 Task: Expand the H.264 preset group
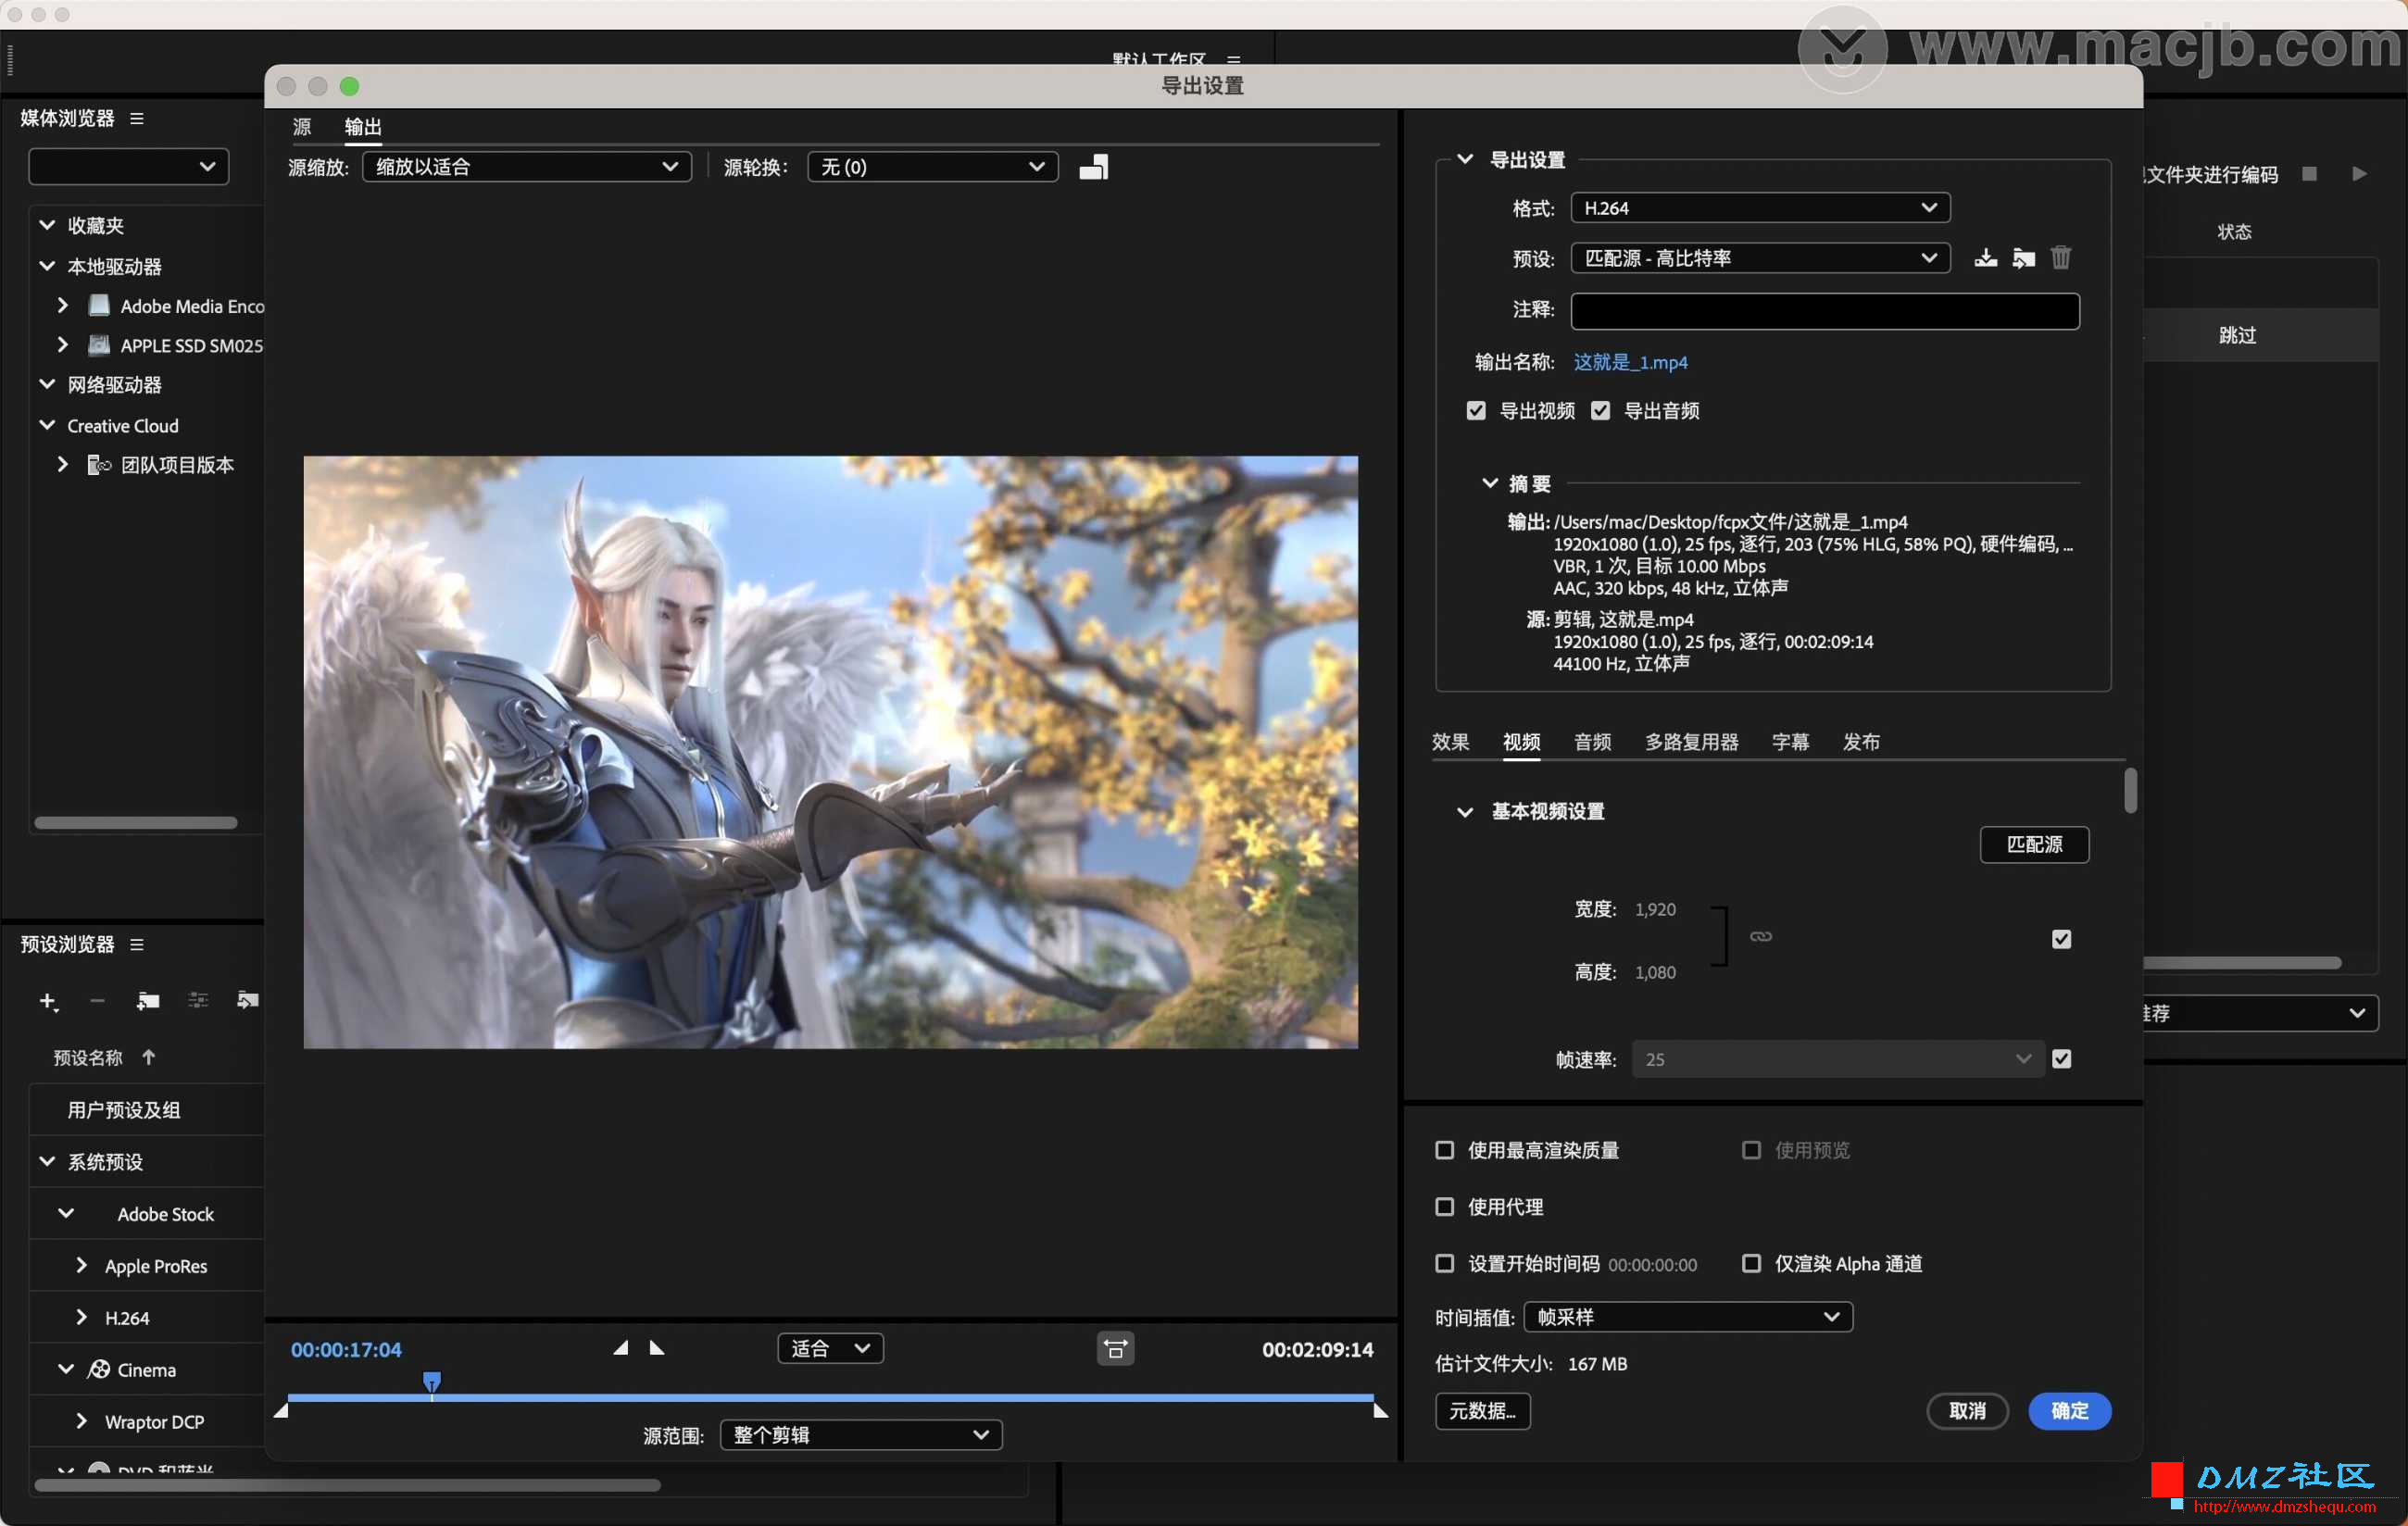tap(82, 1317)
